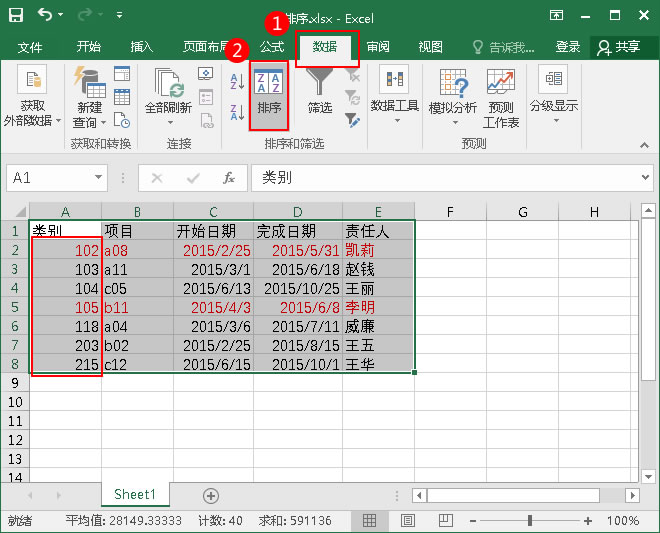The width and height of the screenshot is (660, 533).
Task: Click cell containing c05
Action: pos(137,288)
